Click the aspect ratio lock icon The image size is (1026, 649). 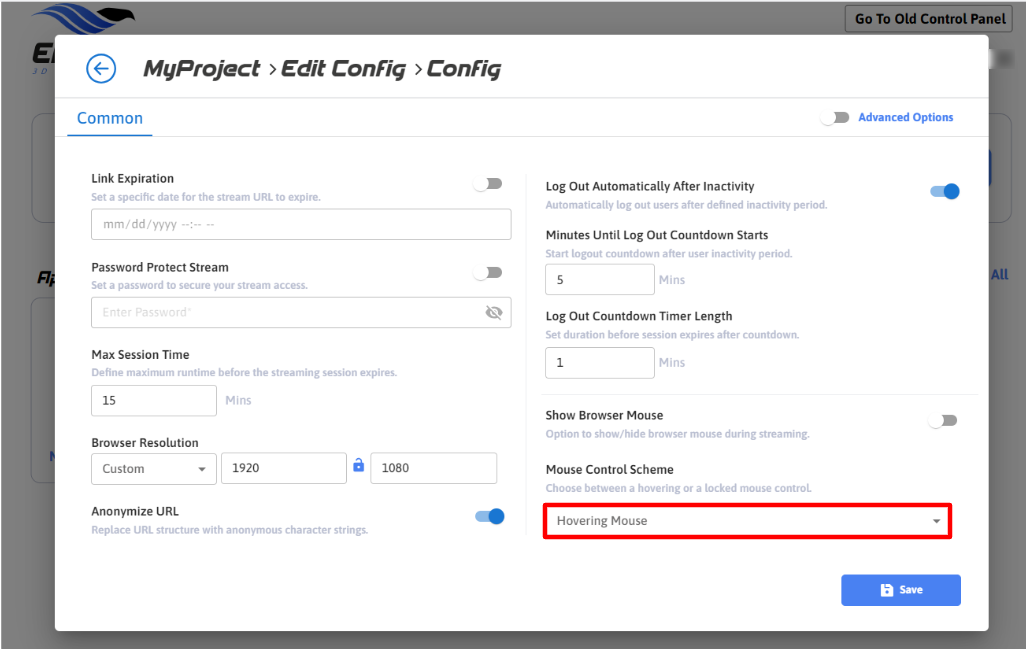click(x=358, y=465)
